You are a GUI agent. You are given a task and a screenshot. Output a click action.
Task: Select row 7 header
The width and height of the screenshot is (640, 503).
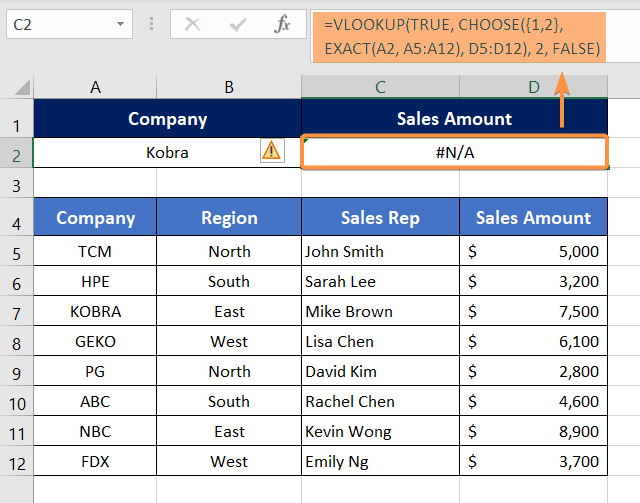pos(16,311)
